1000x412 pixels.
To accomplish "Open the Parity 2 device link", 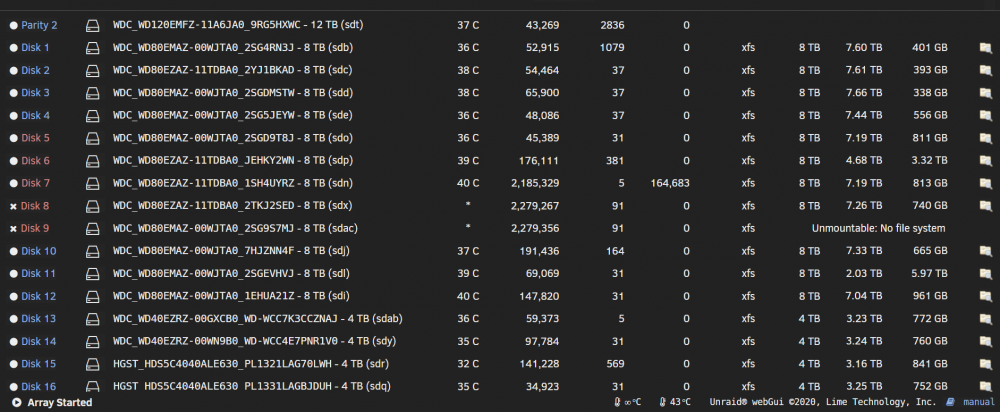I will pos(40,26).
